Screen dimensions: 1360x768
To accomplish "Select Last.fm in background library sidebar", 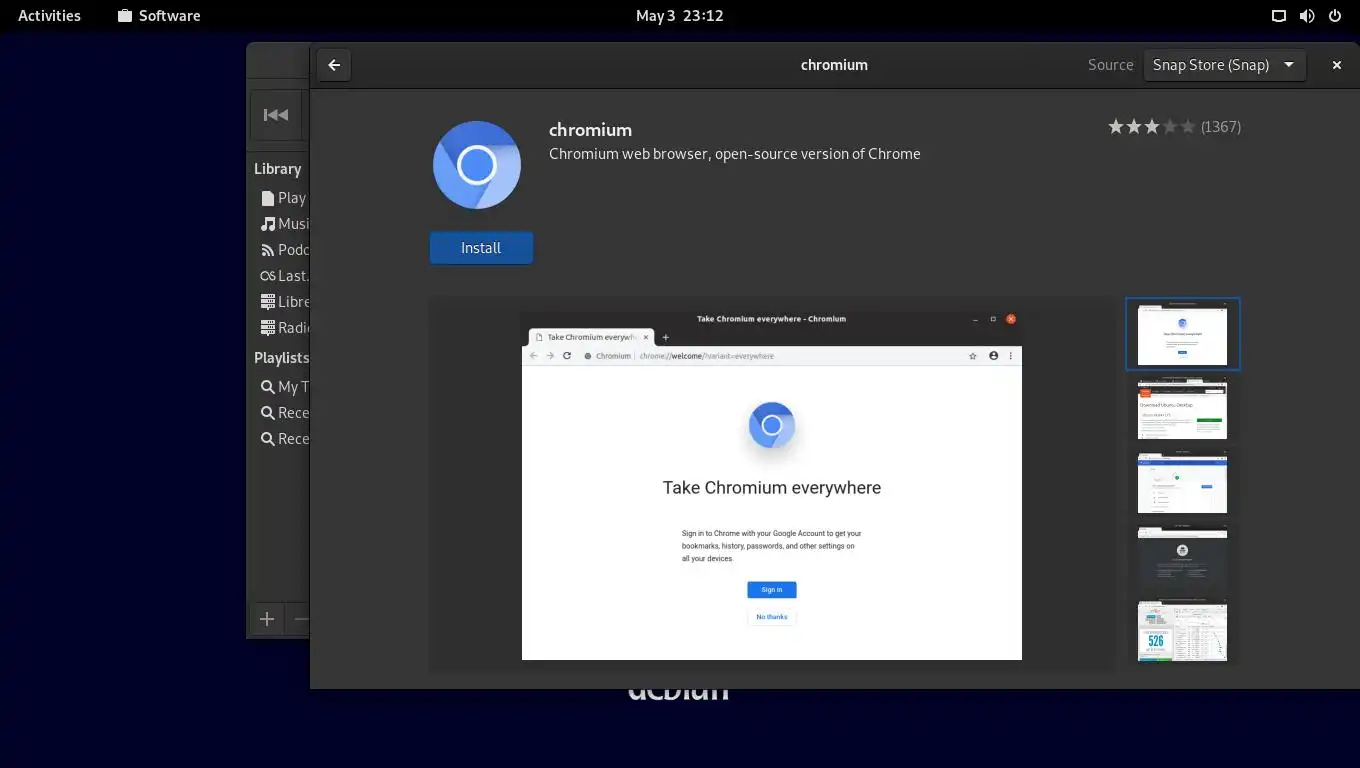I will (x=284, y=276).
